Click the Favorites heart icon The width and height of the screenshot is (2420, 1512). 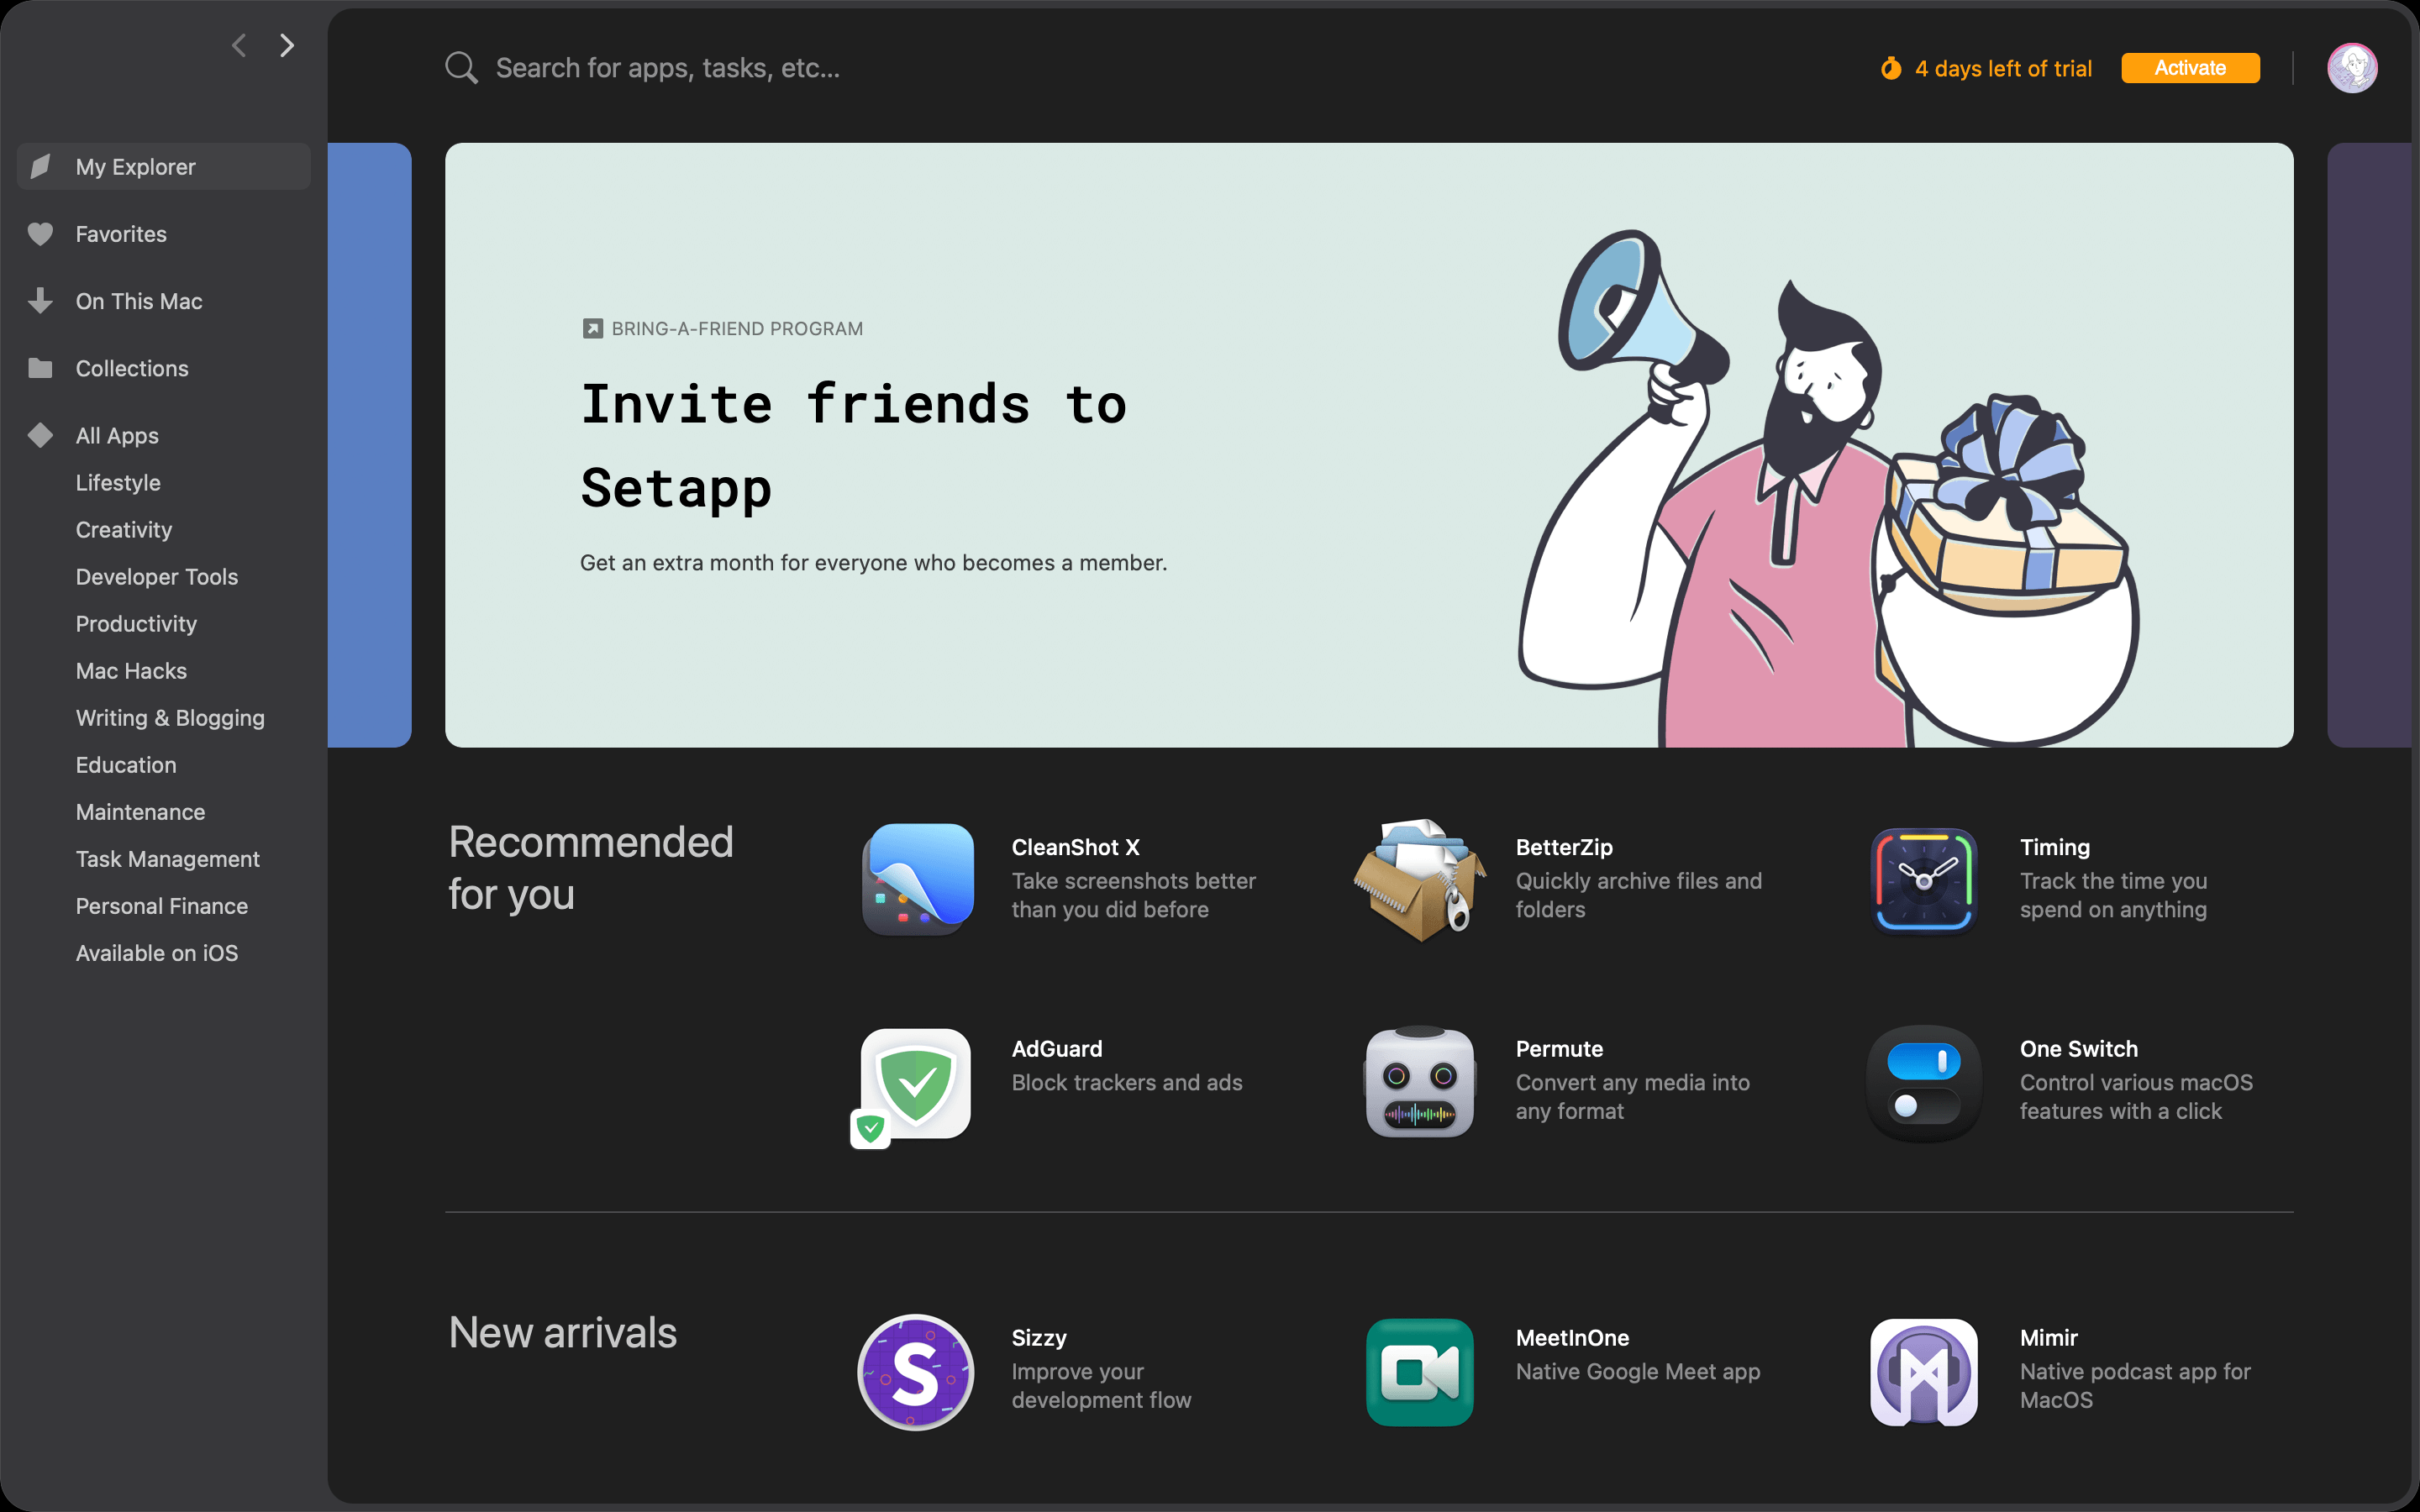click(x=40, y=234)
